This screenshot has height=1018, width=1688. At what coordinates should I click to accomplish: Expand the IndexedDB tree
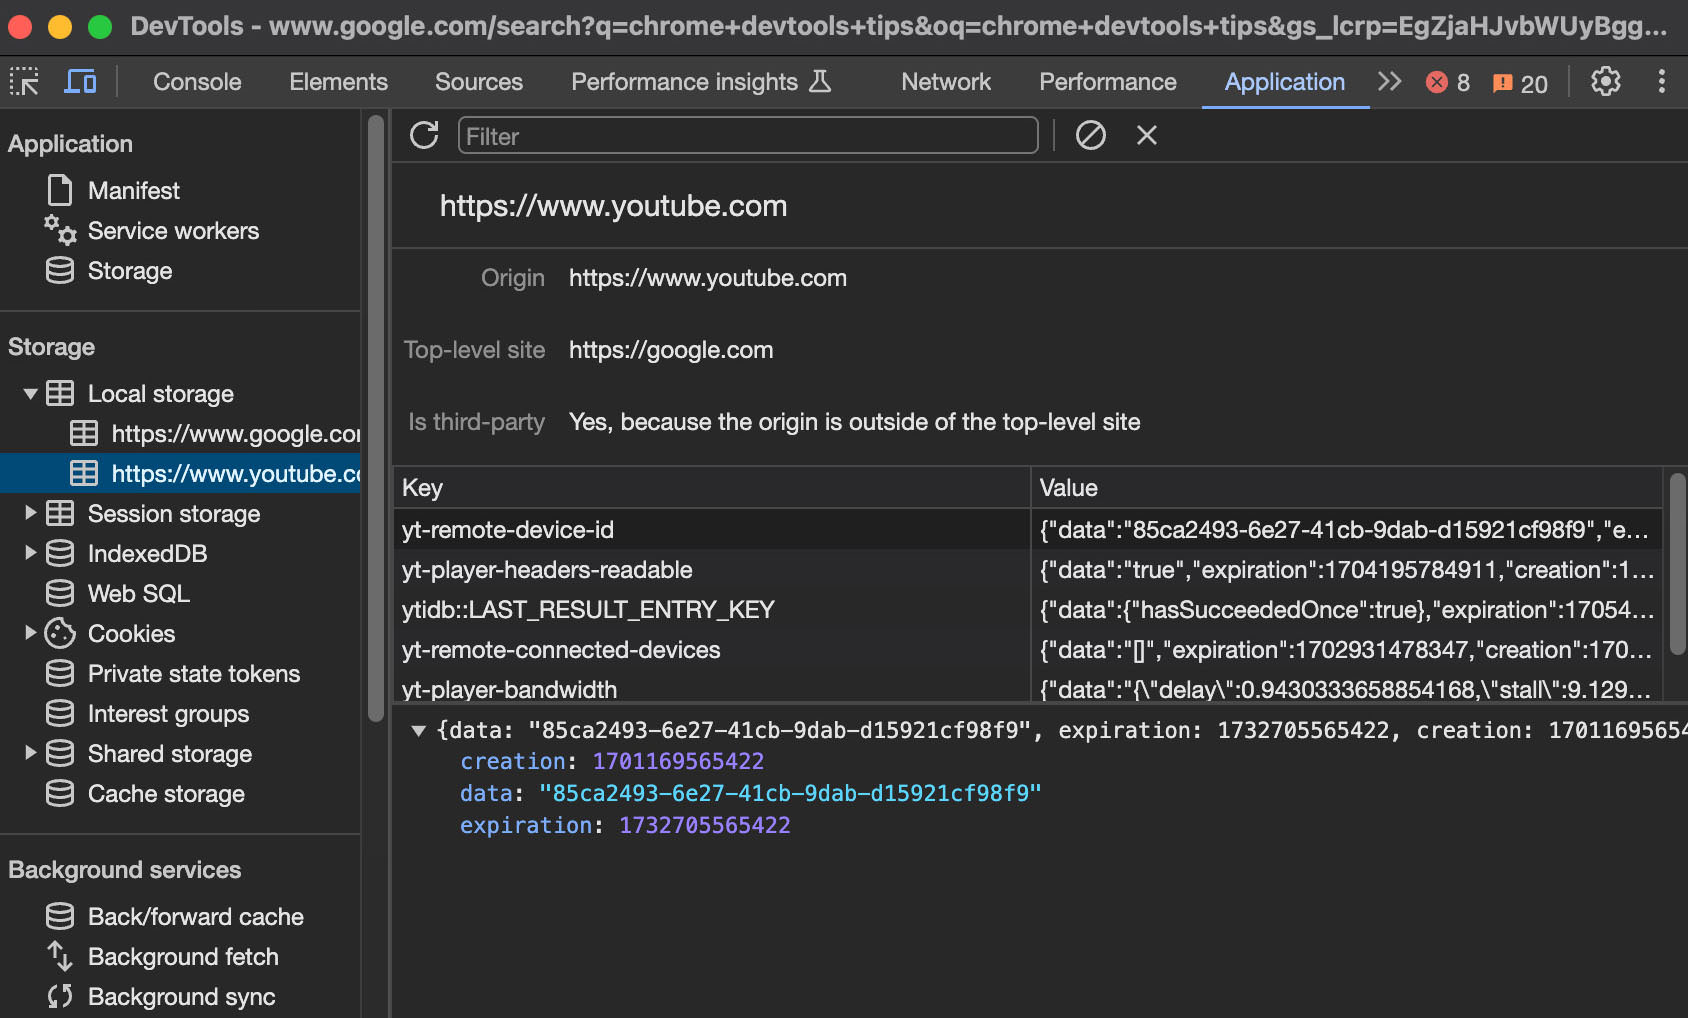(31, 553)
